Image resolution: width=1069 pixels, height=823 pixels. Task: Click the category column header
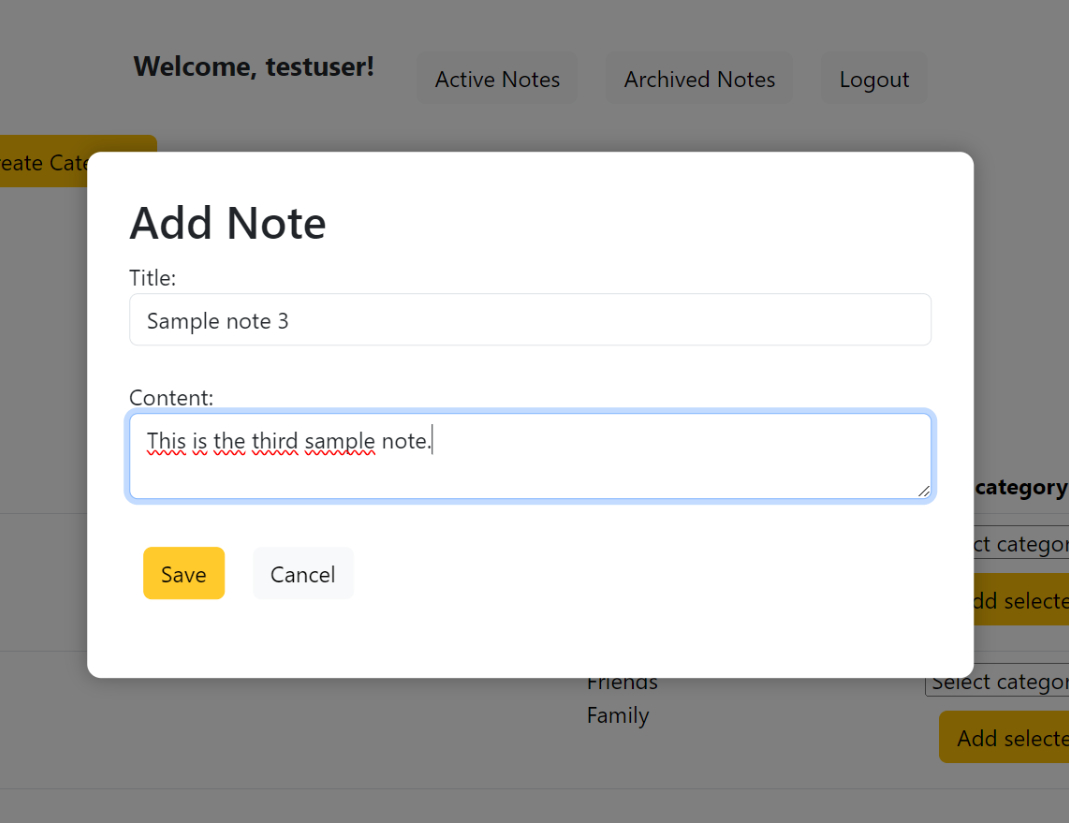(1021, 487)
